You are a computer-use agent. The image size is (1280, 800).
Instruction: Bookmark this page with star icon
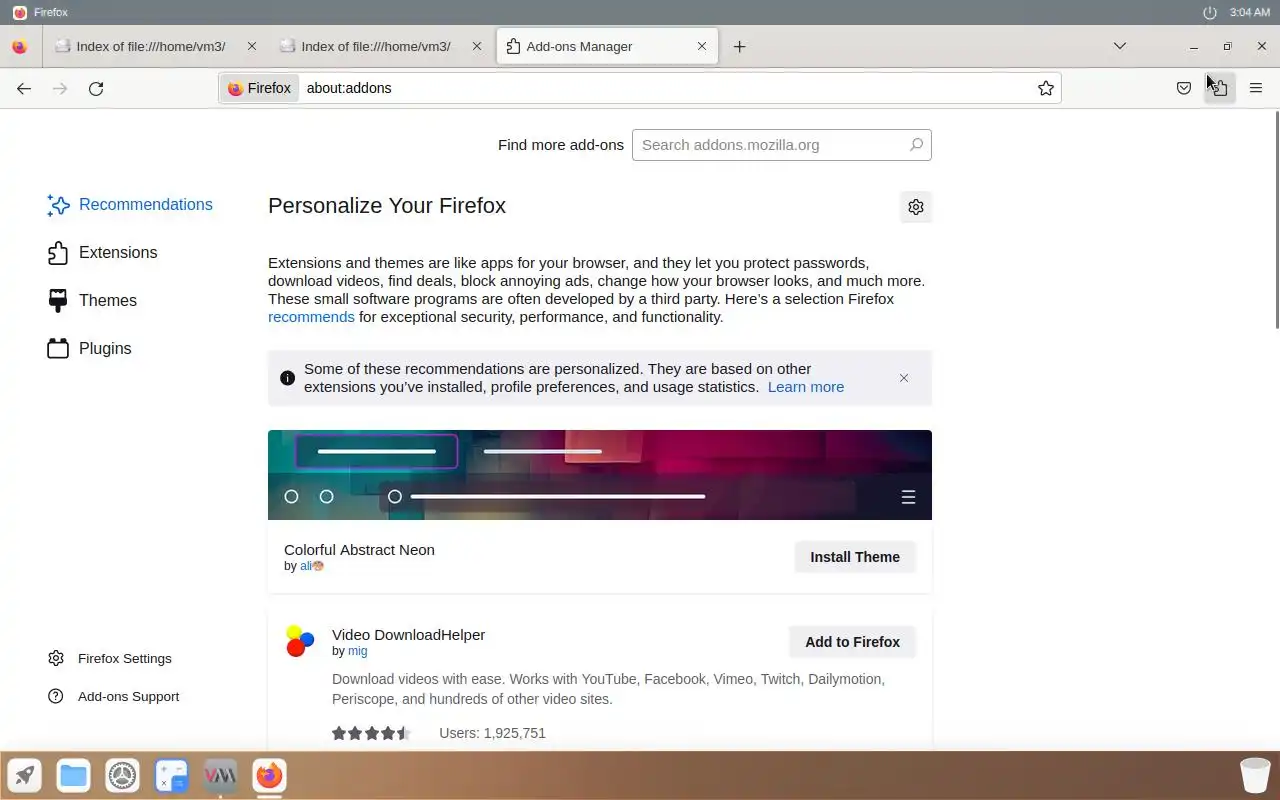(1046, 88)
